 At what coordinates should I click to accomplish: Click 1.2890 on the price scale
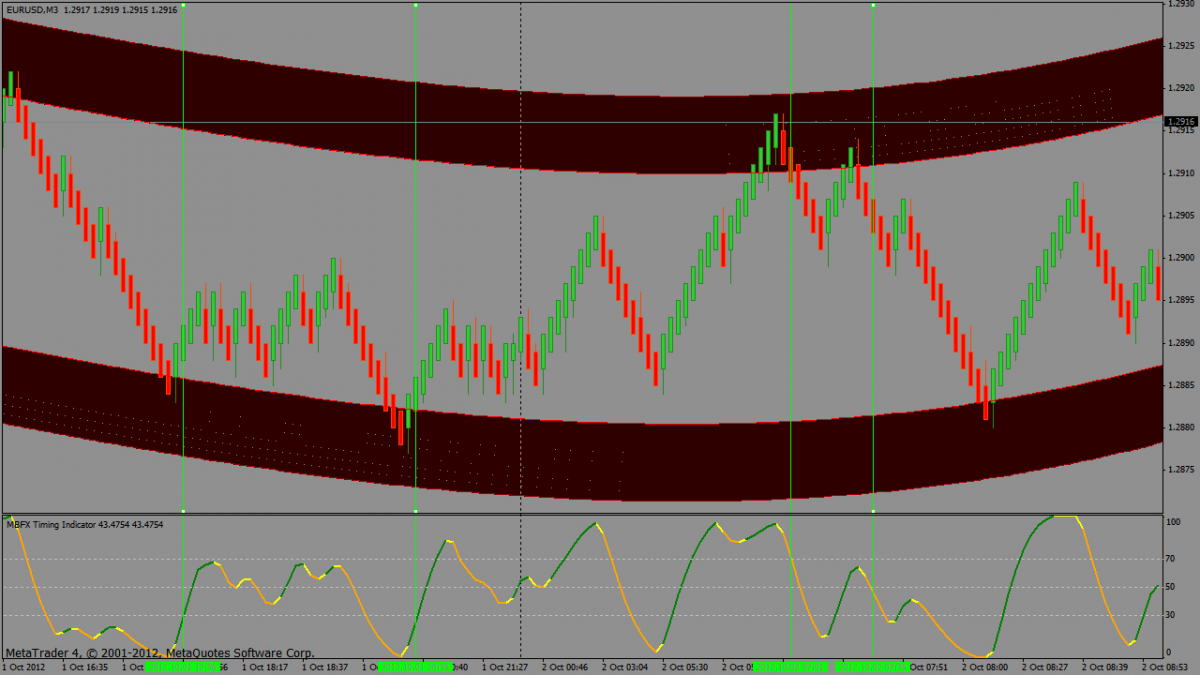(x=1182, y=343)
